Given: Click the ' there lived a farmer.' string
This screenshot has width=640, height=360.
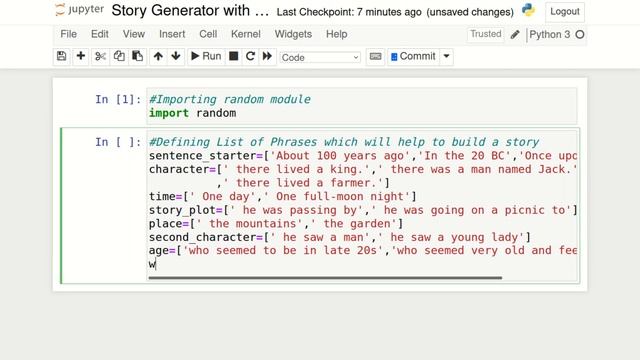Looking at the screenshot, I should (x=303, y=183).
